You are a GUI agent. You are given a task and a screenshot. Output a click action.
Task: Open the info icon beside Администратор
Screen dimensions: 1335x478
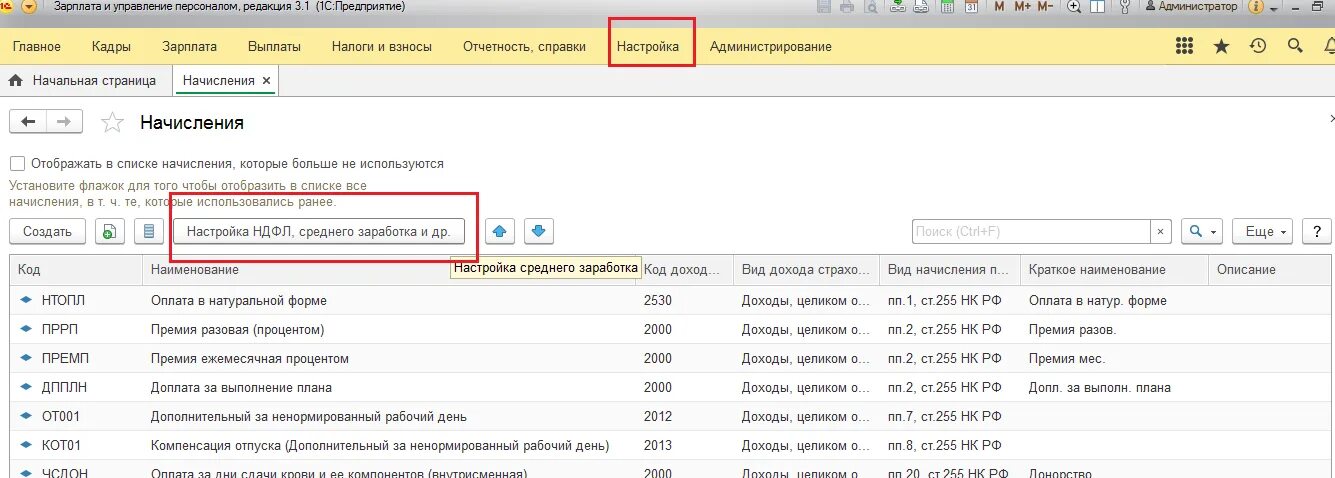tap(1255, 6)
